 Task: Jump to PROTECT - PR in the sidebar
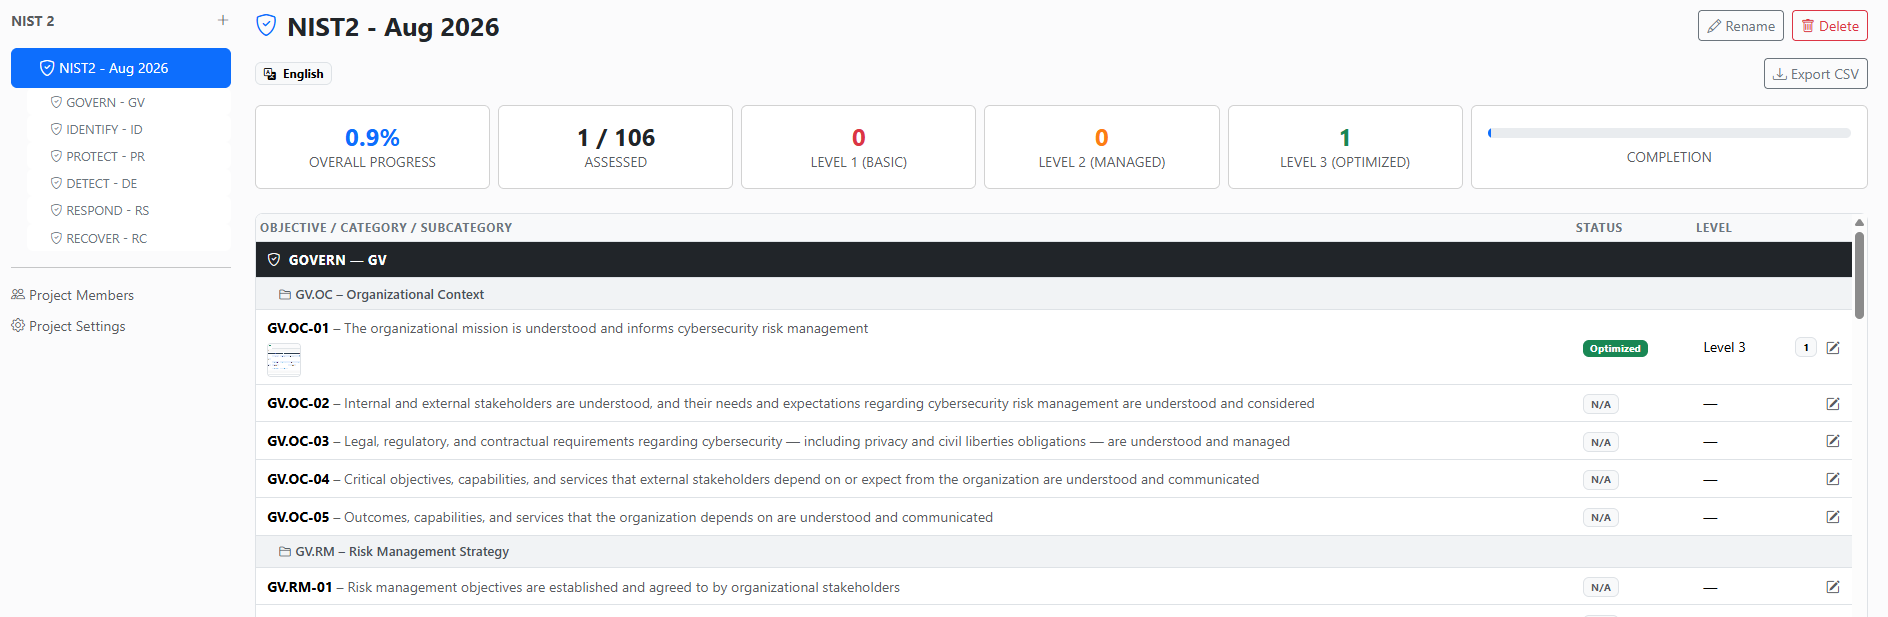[129, 157]
